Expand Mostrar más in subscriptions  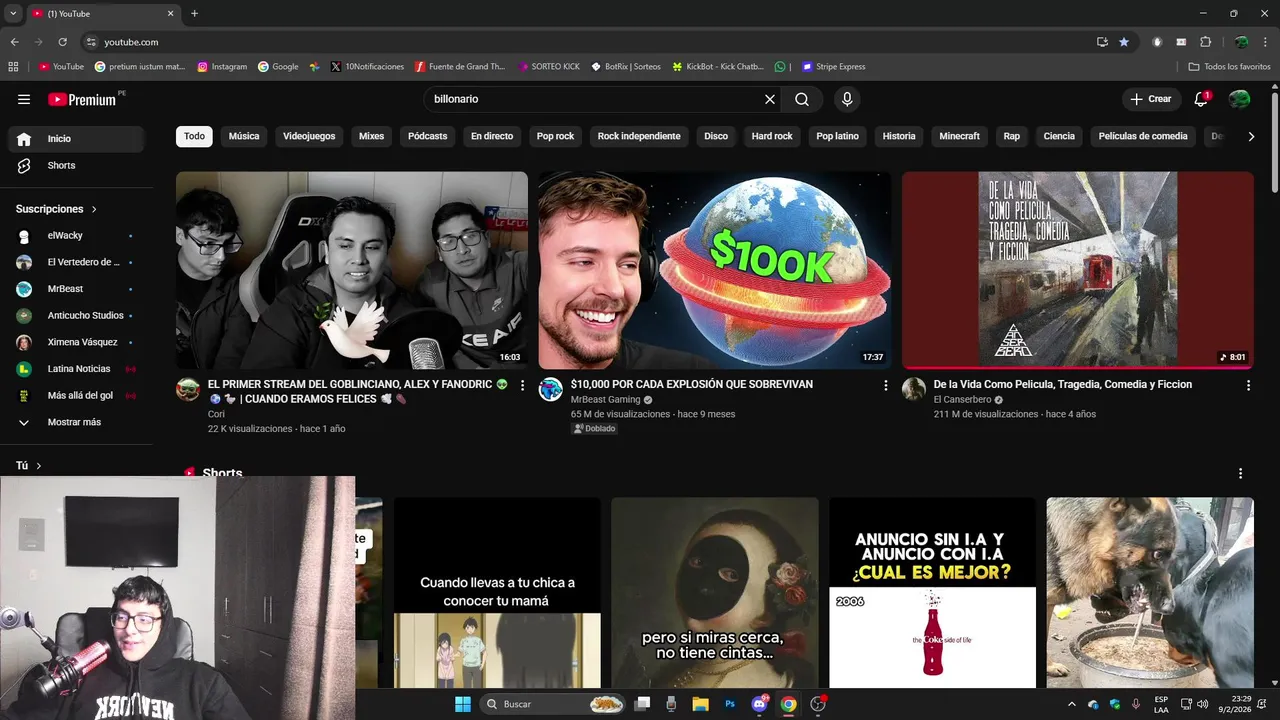coord(76,422)
